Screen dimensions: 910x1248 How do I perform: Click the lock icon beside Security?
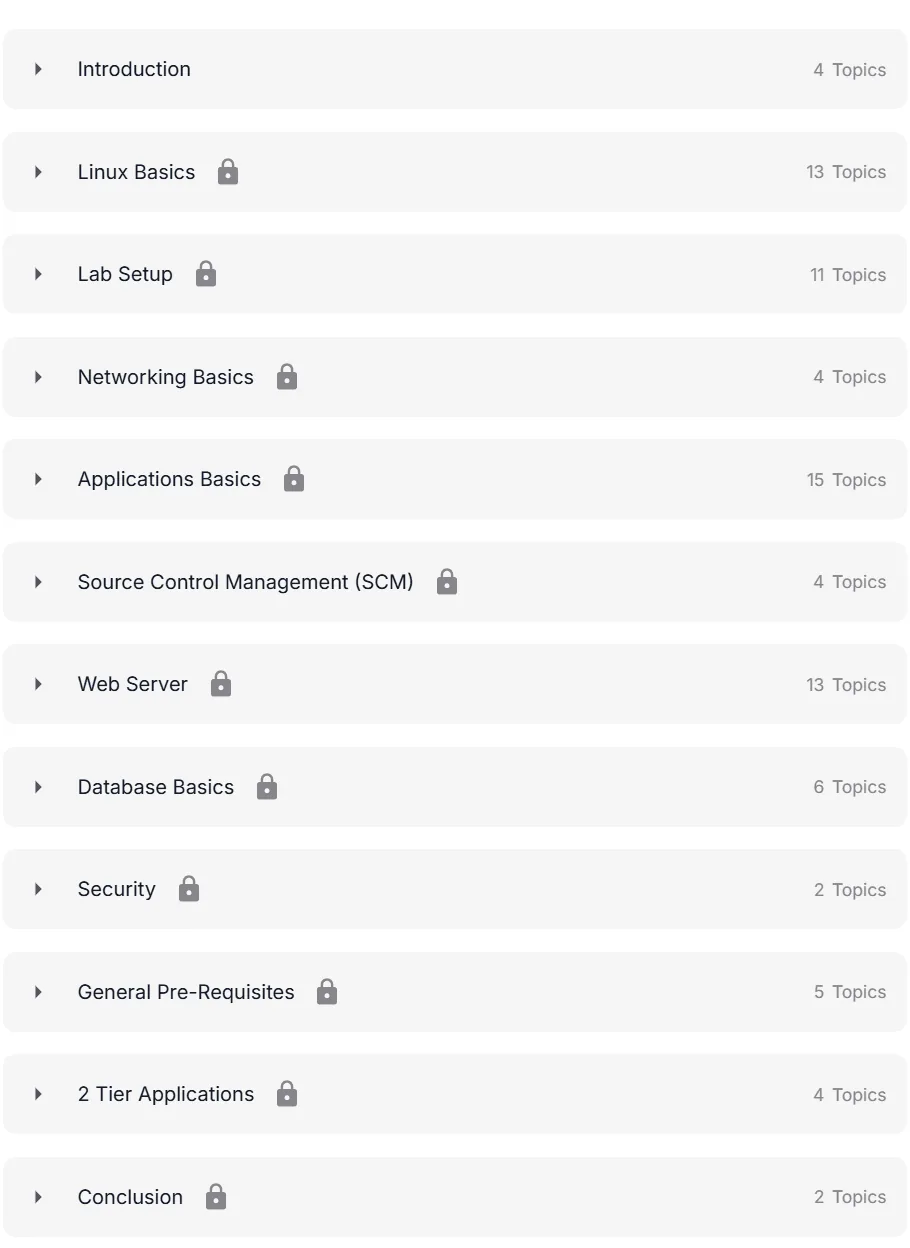189,889
